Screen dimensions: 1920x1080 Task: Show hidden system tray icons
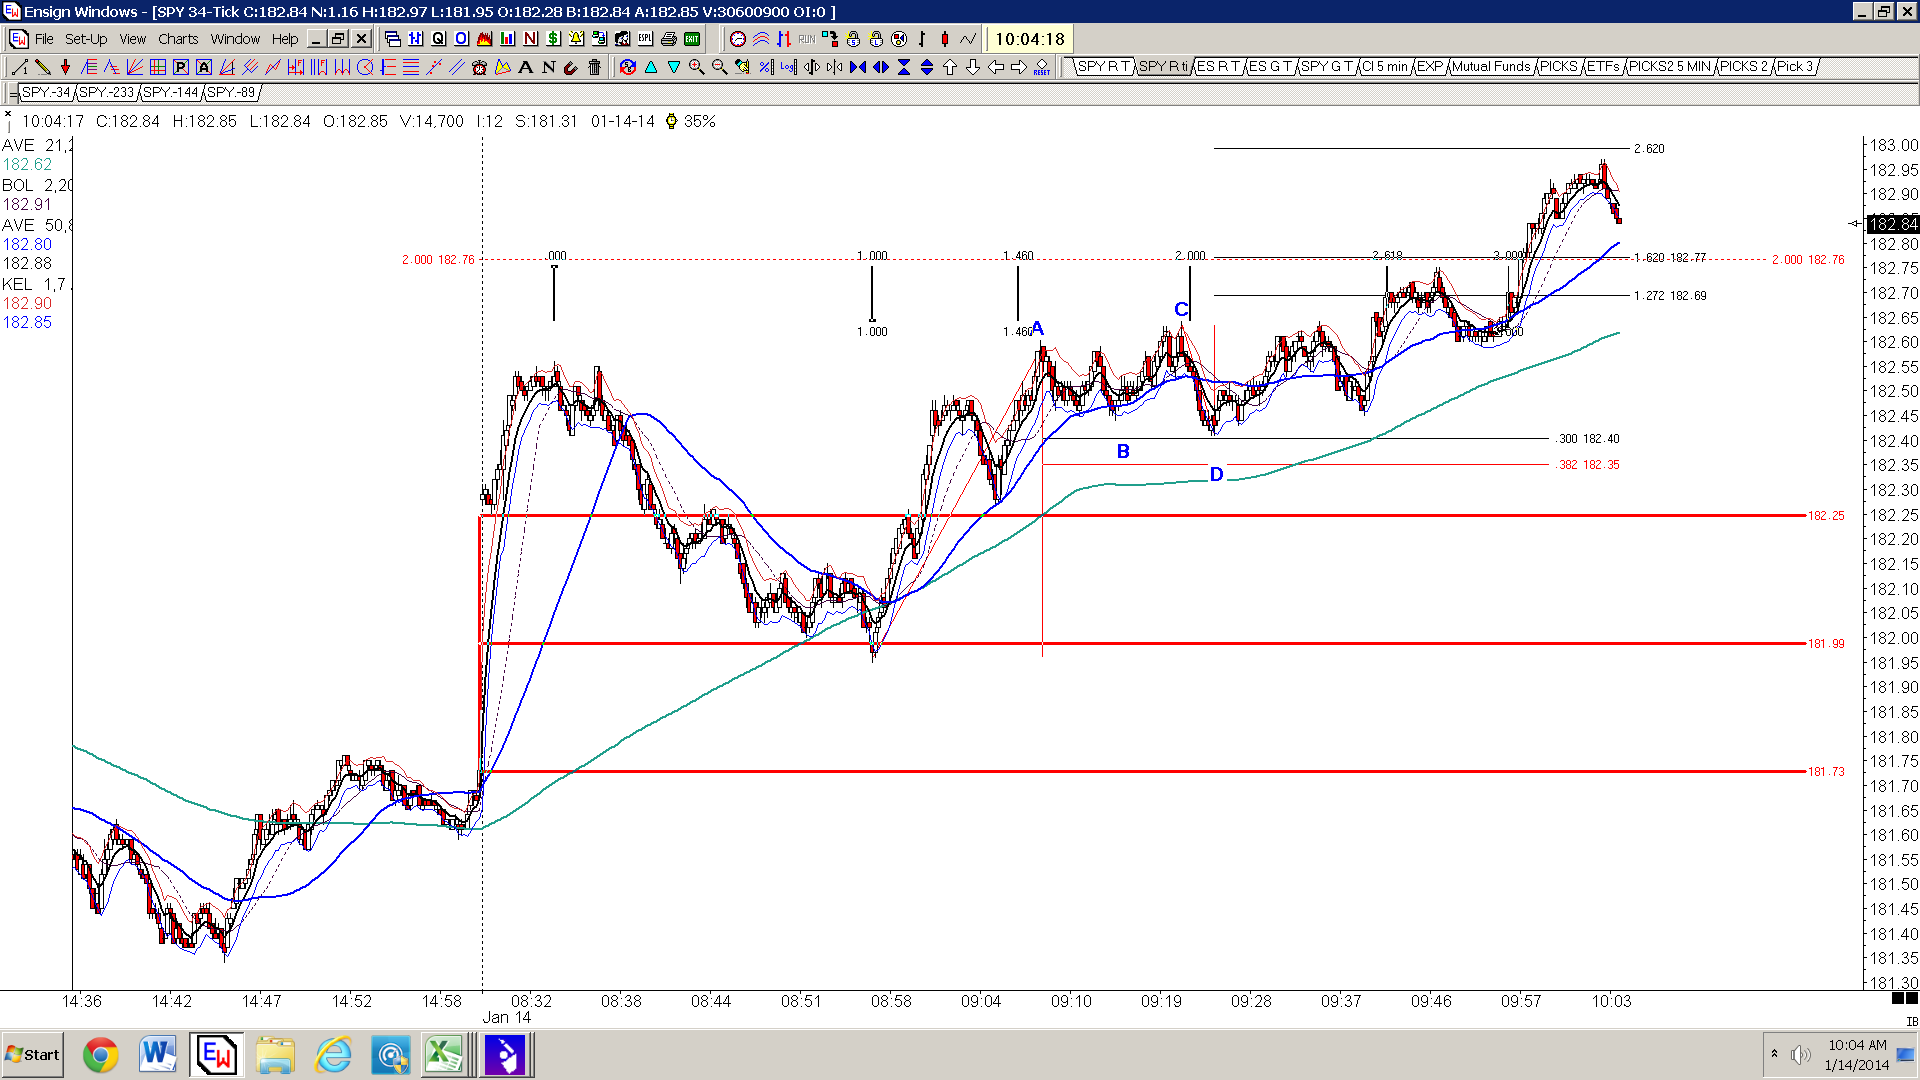coord(1774,1054)
